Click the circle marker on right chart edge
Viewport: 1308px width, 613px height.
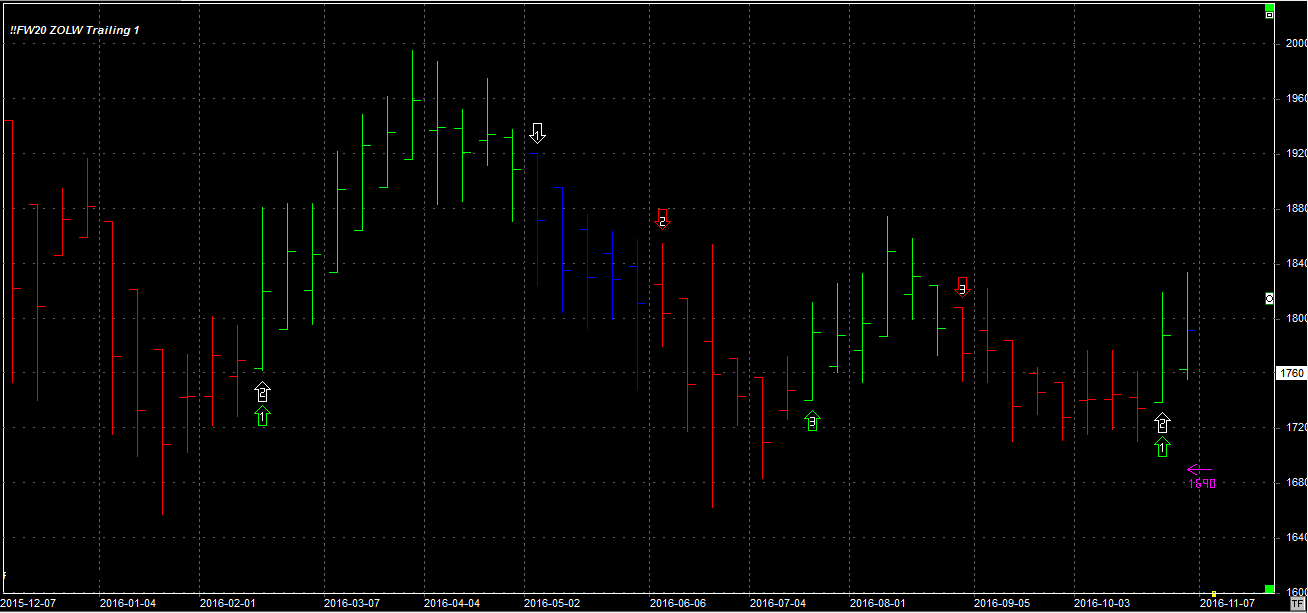click(x=1269, y=299)
